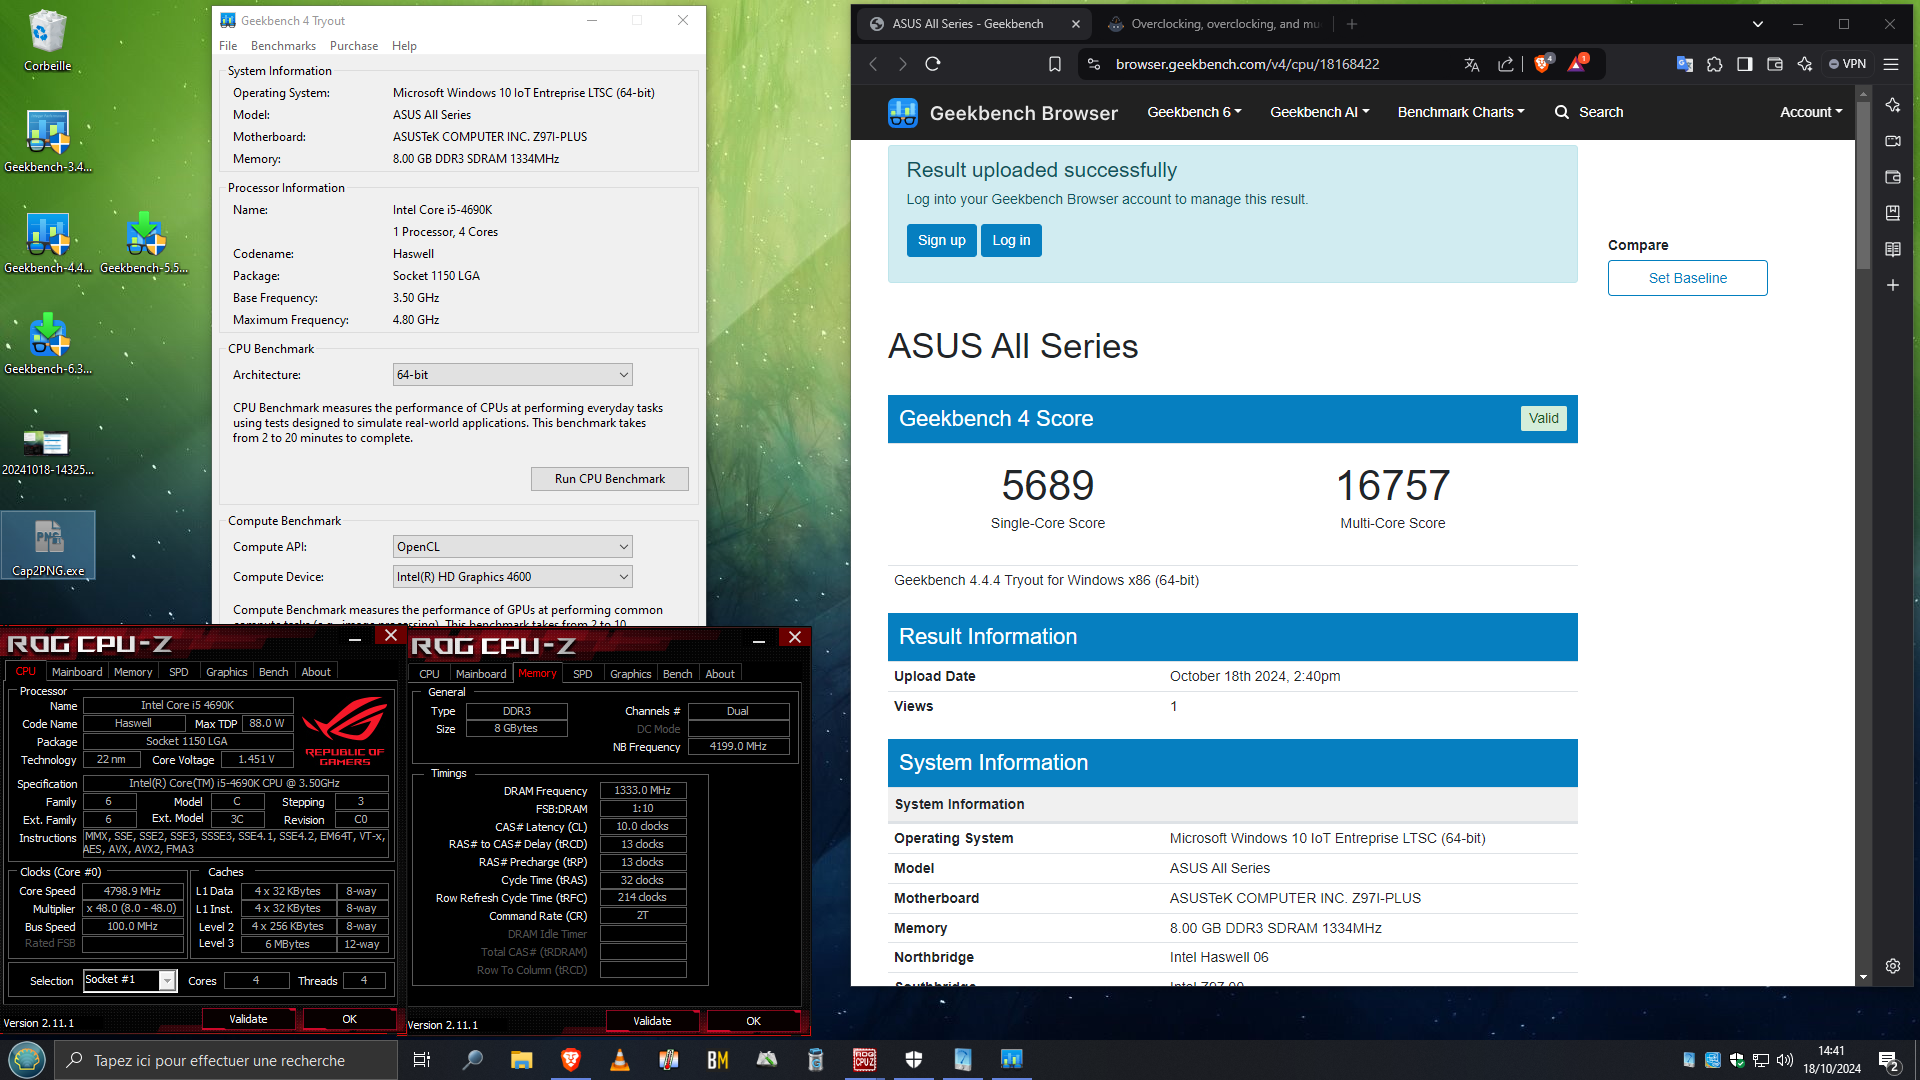Viewport: 1920px width, 1080px height.
Task: Expand the Compute Device dropdown
Action: (x=512, y=577)
